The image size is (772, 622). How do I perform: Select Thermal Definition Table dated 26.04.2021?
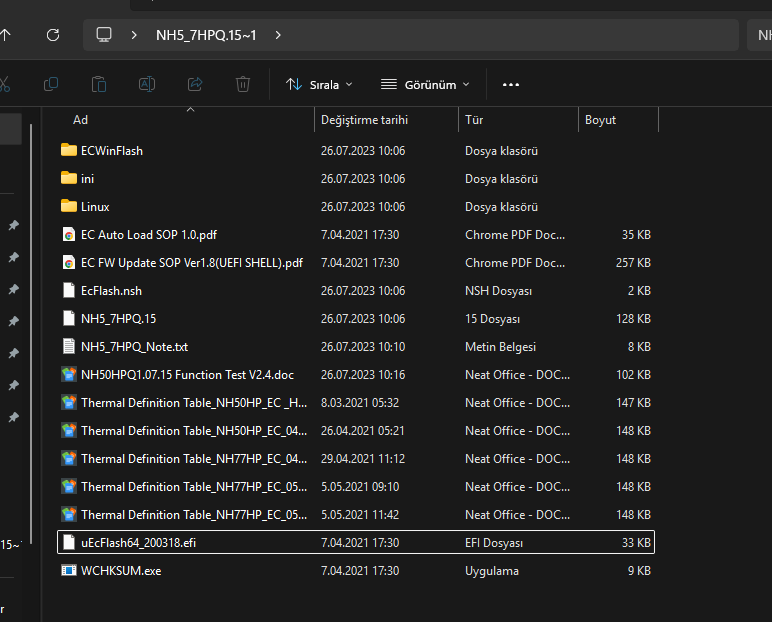[194, 431]
